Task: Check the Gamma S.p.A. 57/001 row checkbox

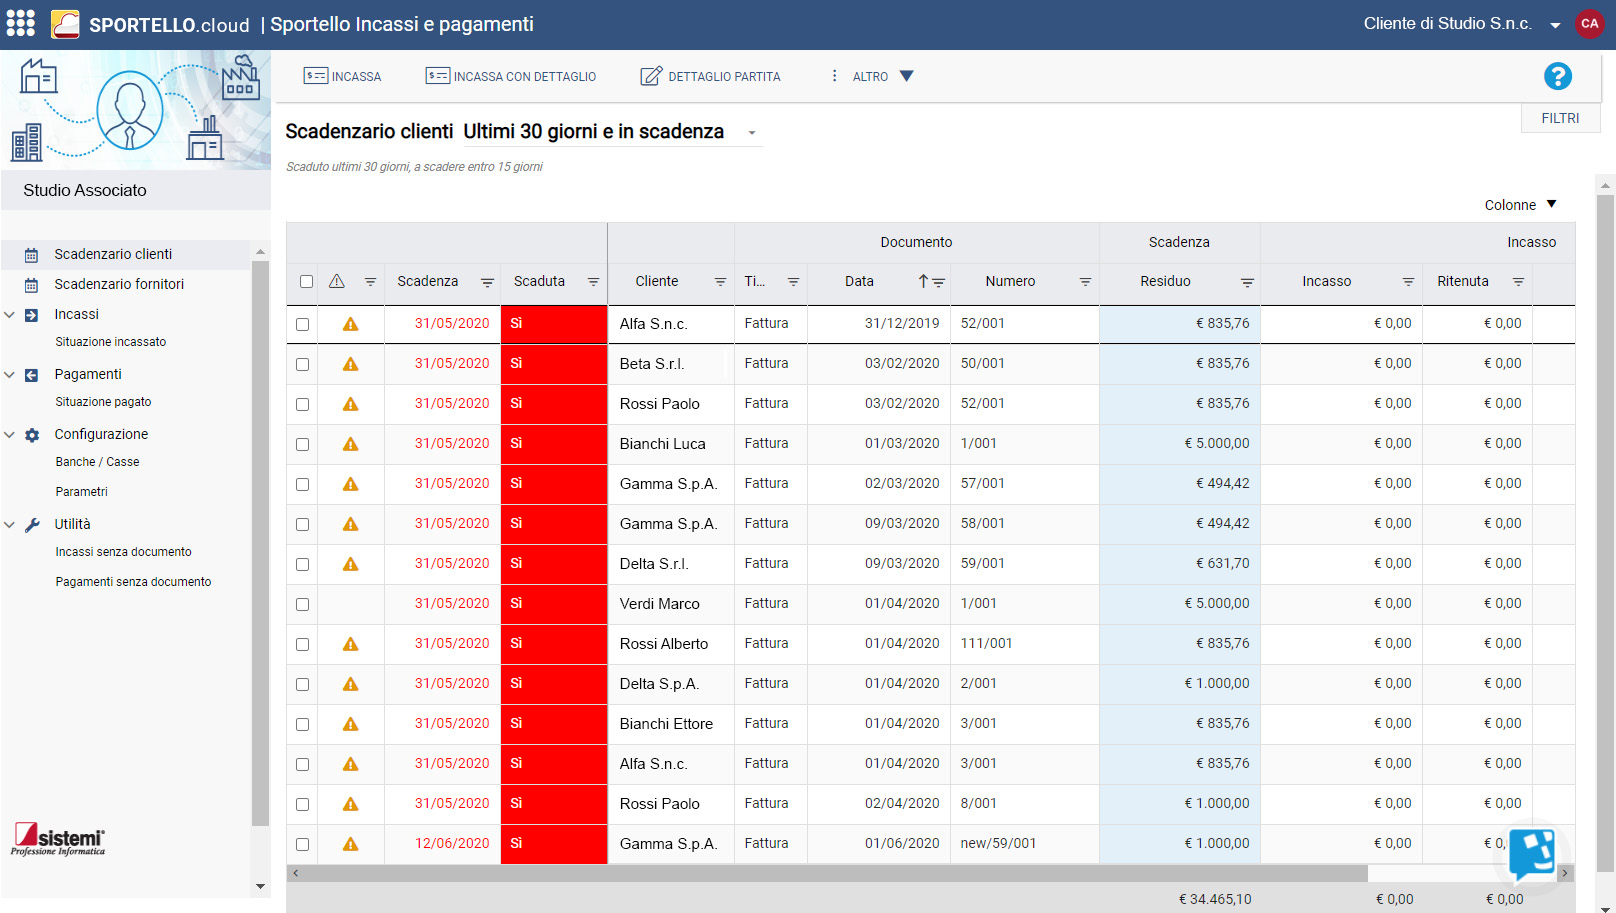Action: pyautogui.click(x=302, y=485)
